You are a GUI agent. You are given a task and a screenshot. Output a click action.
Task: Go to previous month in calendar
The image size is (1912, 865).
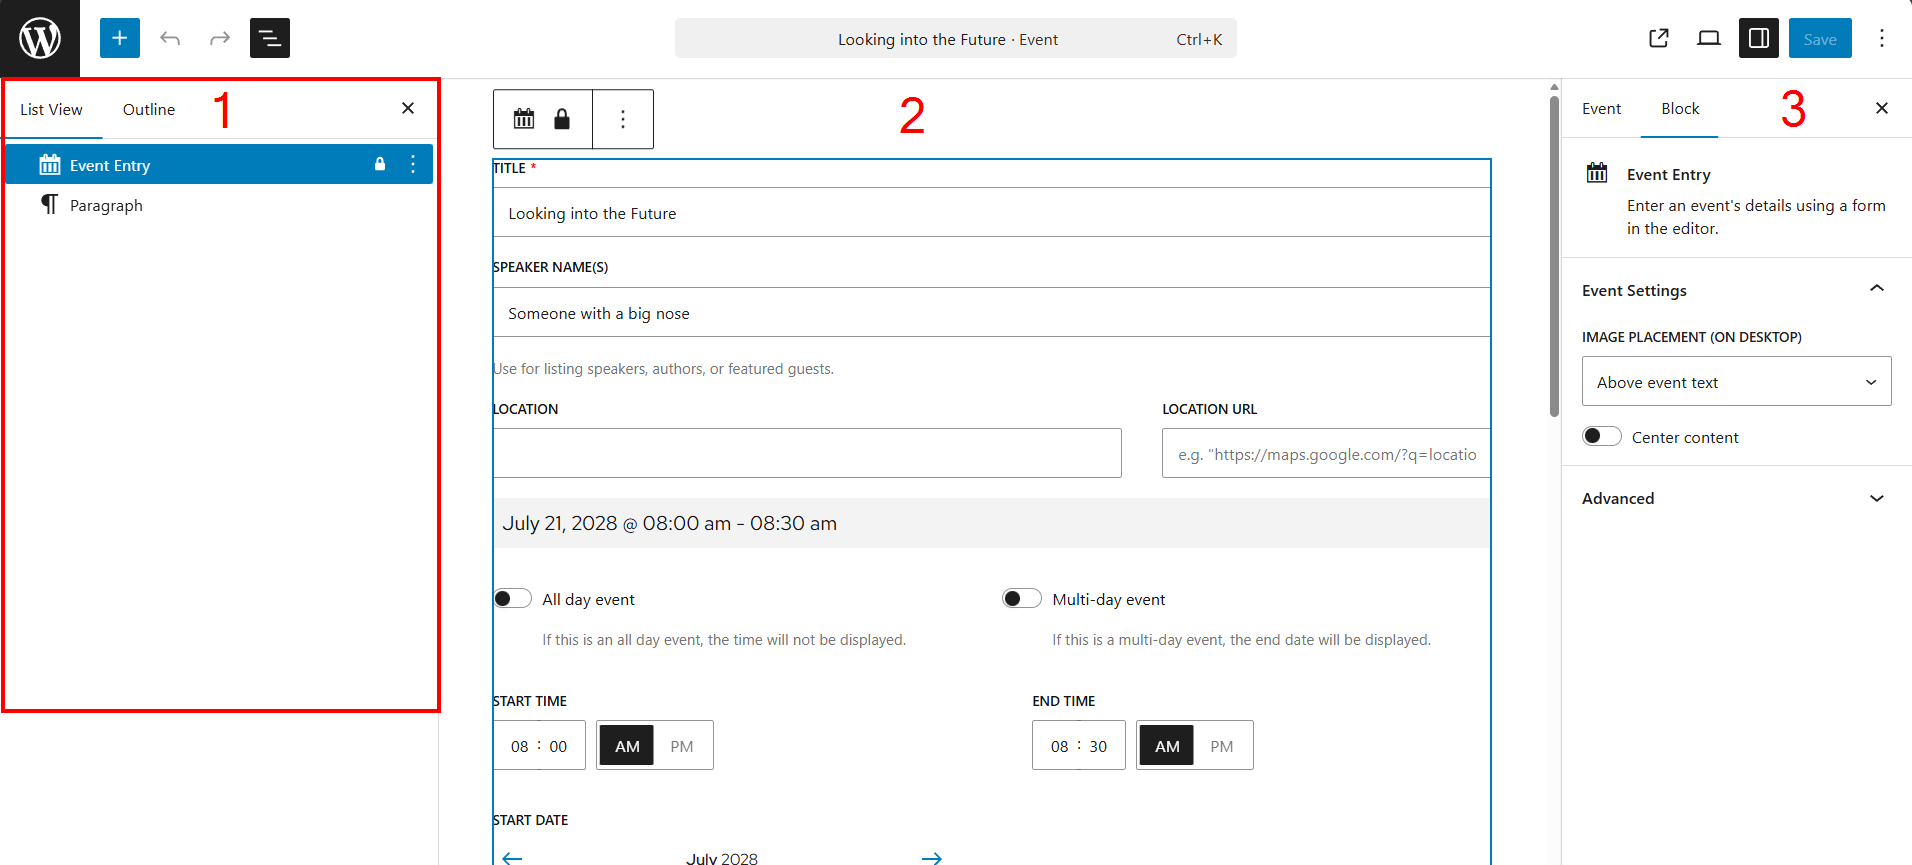512,858
